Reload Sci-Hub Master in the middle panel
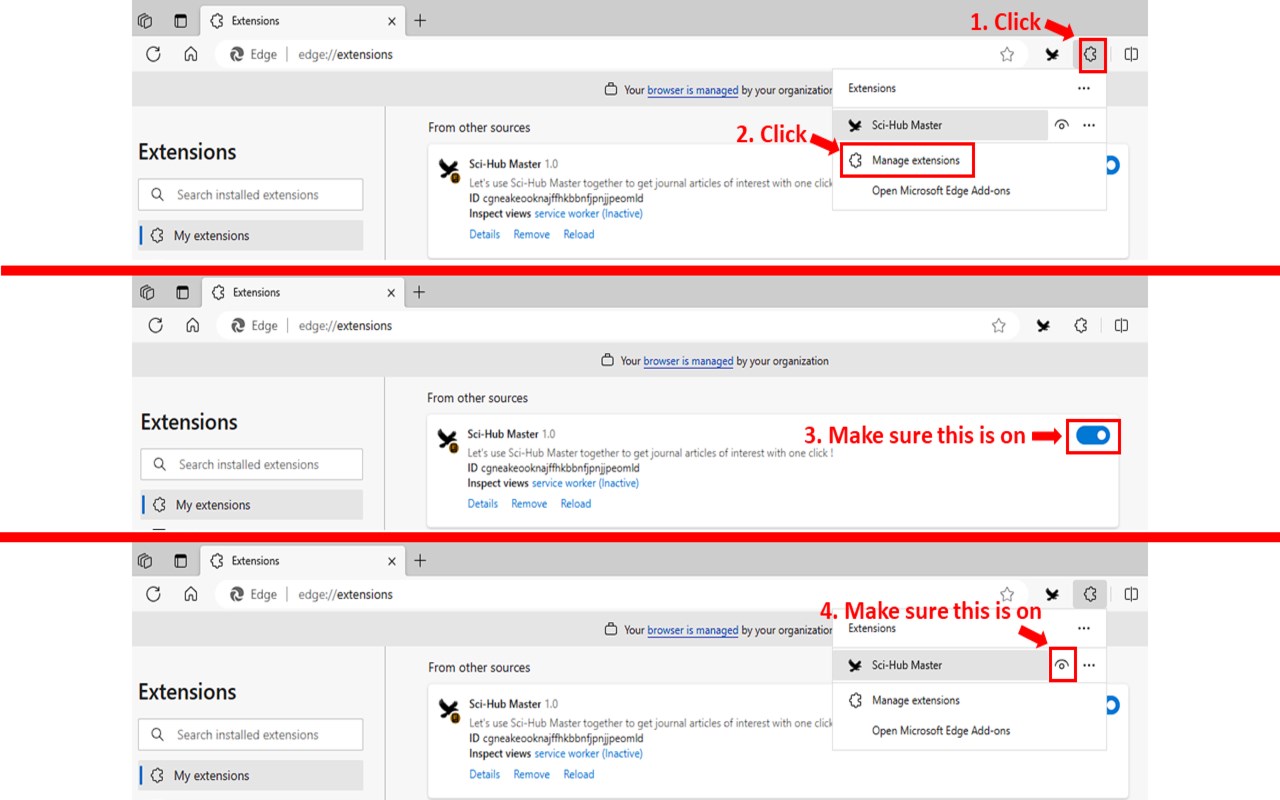 point(576,504)
